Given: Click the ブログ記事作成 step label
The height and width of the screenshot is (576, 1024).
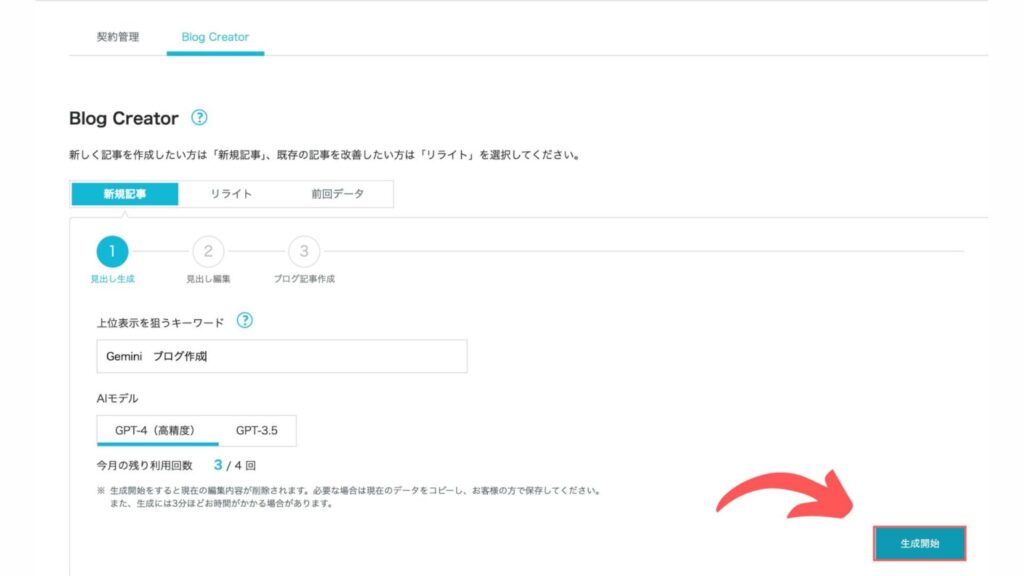Looking at the screenshot, I should pyautogui.click(x=304, y=279).
